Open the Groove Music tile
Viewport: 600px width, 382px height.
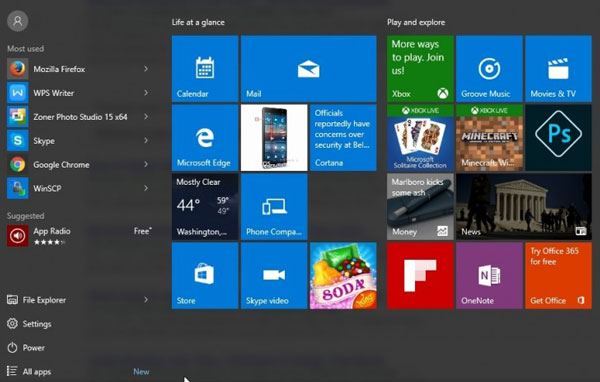(489, 69)
